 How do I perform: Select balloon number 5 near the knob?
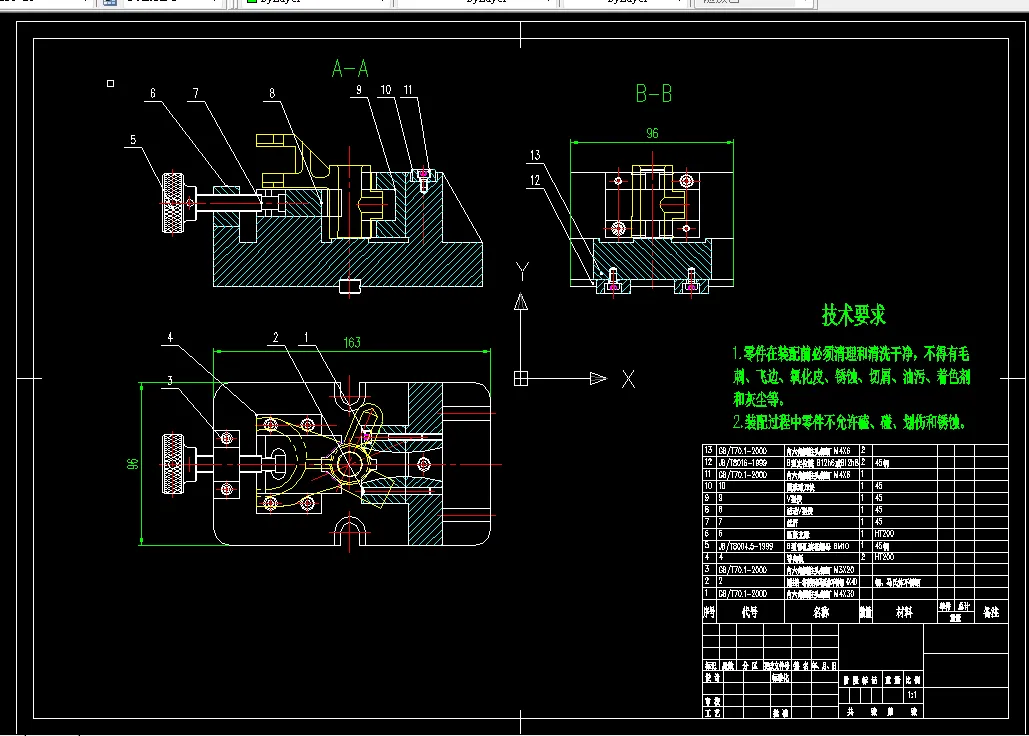133,140
